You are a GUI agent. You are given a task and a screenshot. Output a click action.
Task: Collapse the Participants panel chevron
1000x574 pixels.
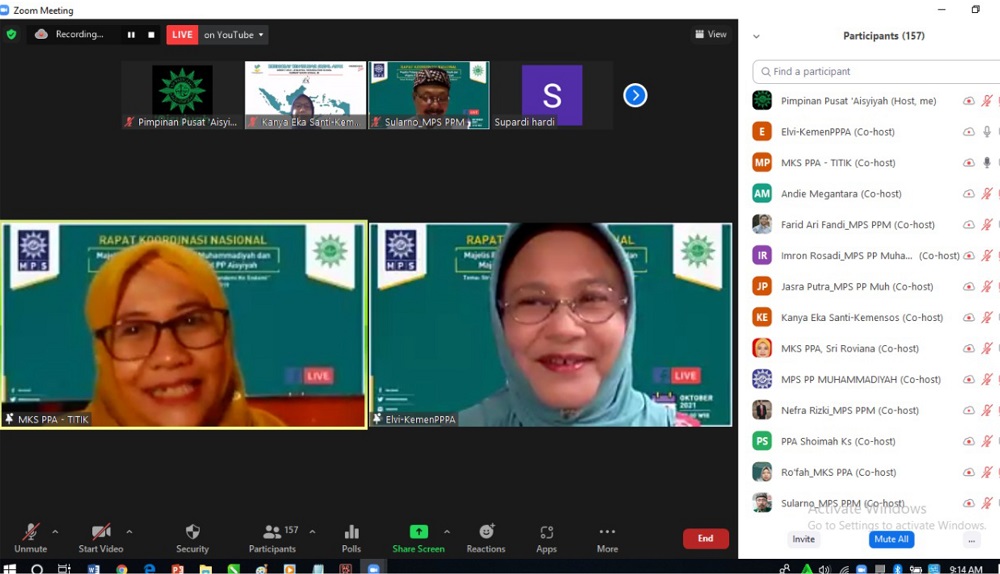point(756,36)
